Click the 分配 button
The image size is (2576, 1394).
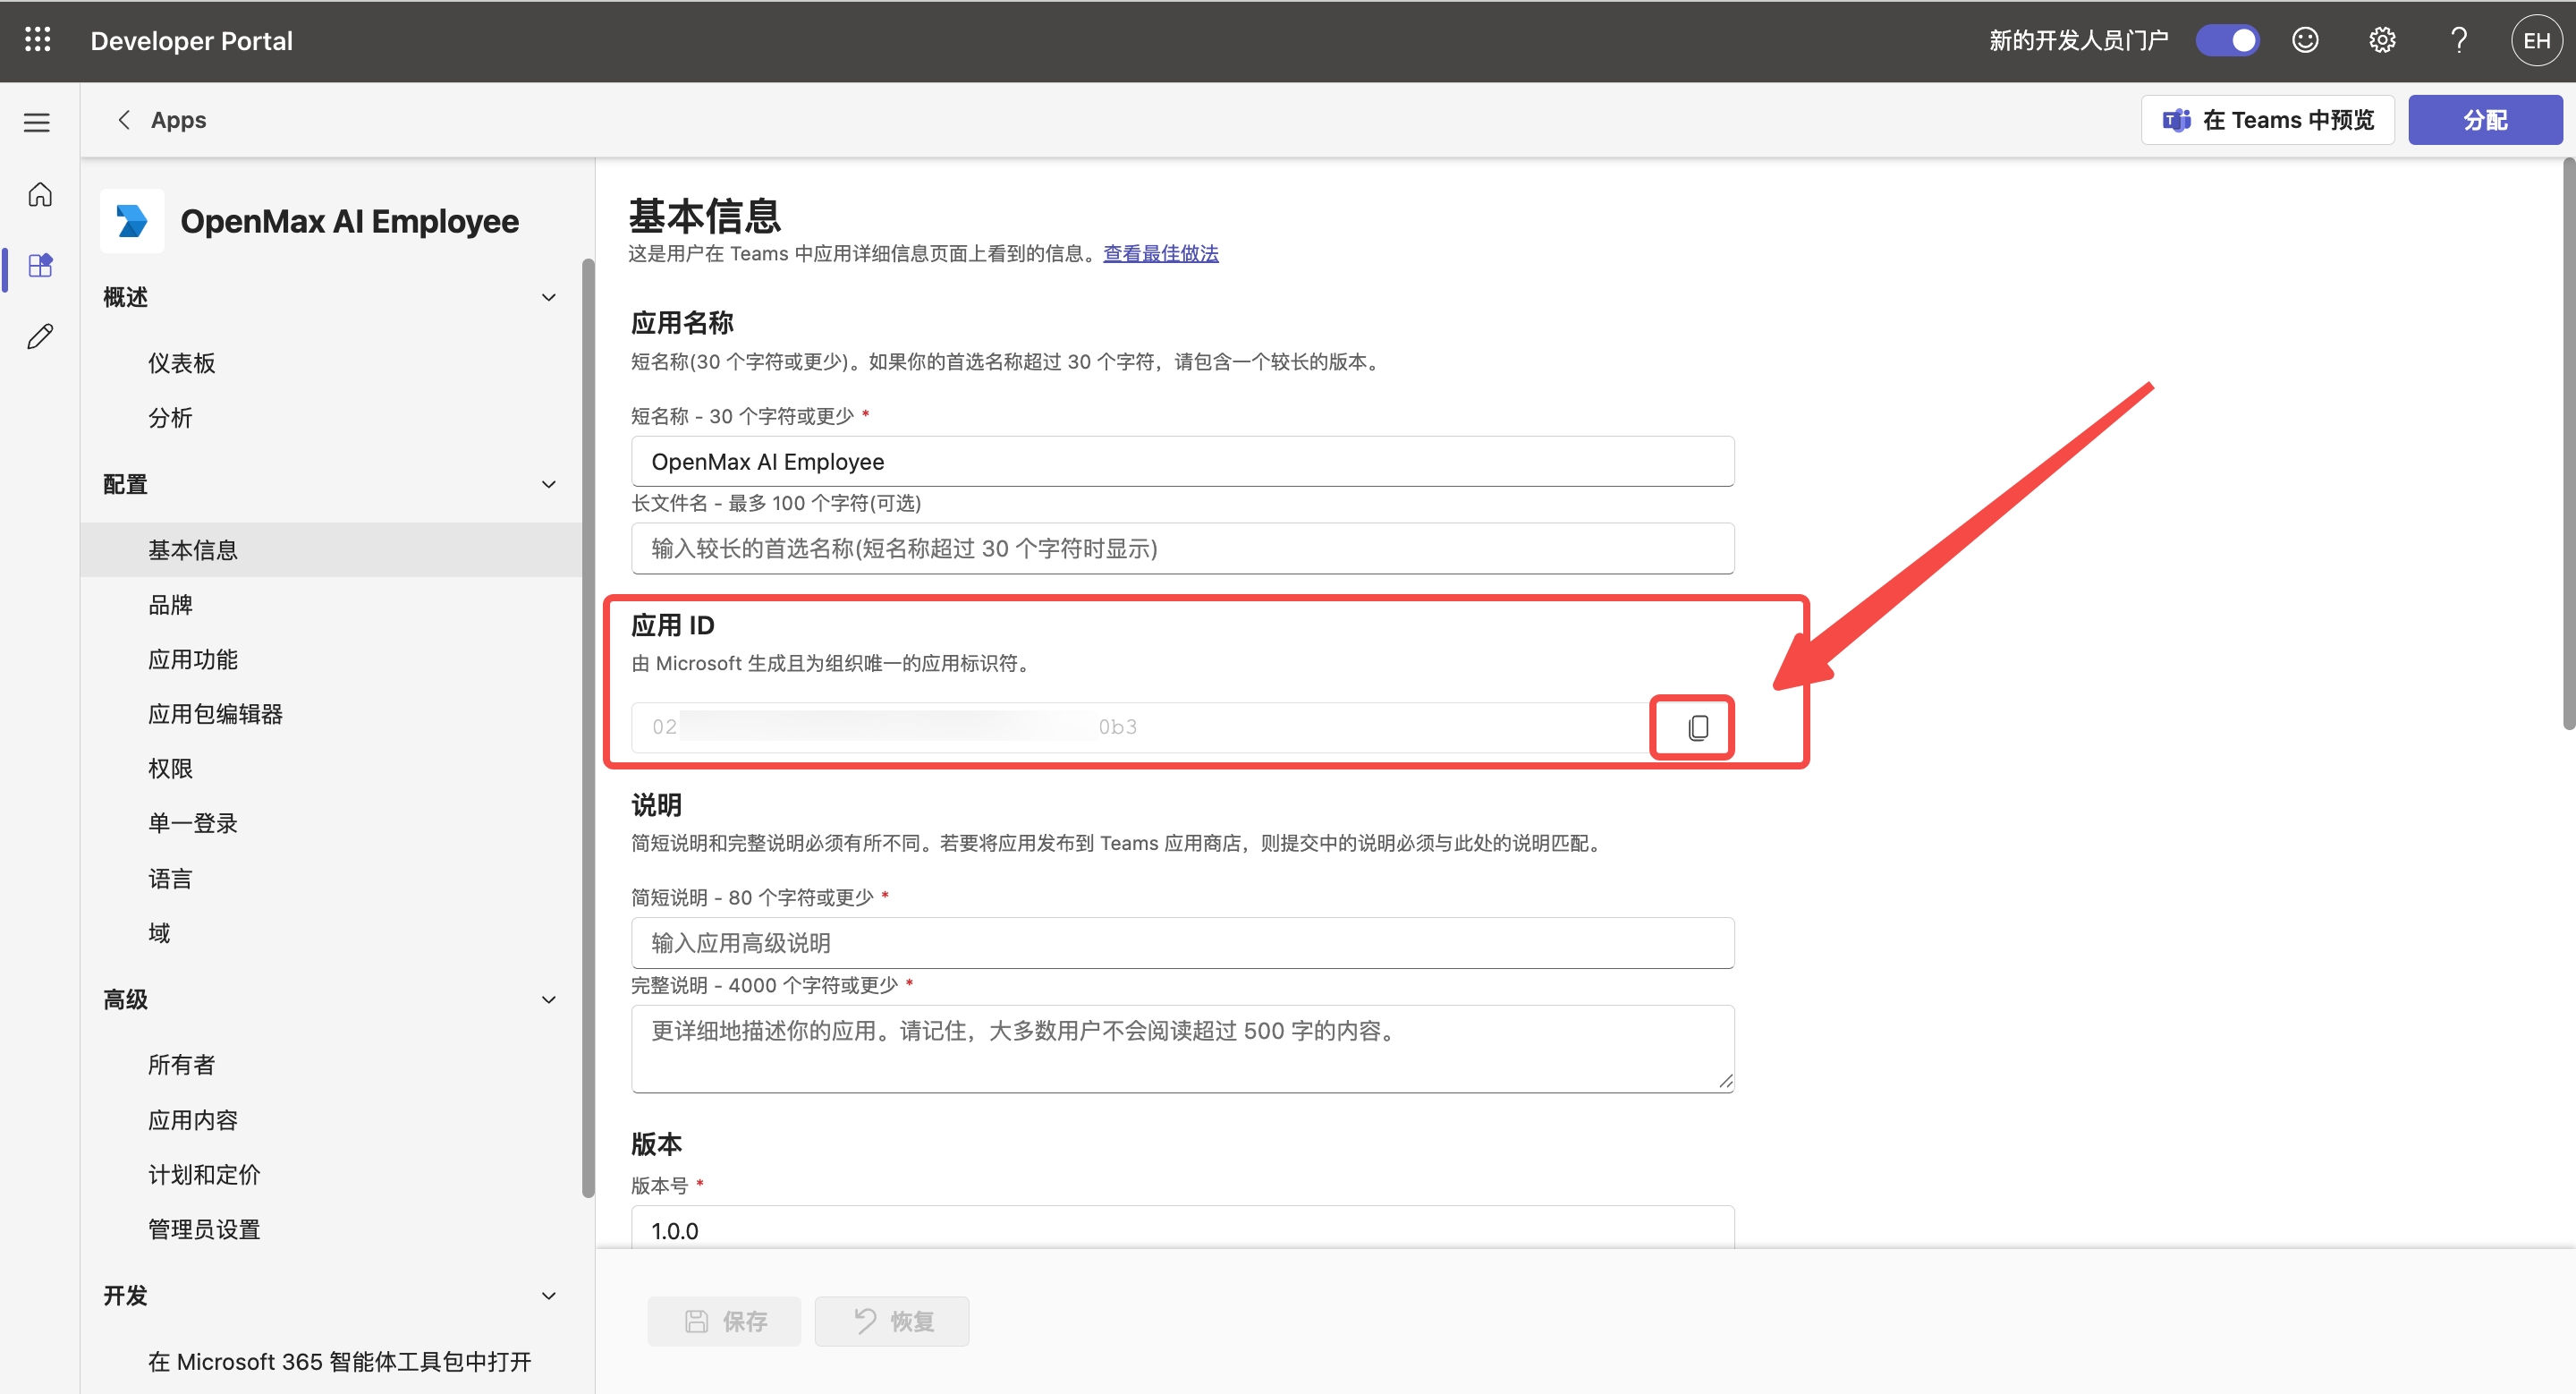pyautogui.click(x=2485, y=120)
